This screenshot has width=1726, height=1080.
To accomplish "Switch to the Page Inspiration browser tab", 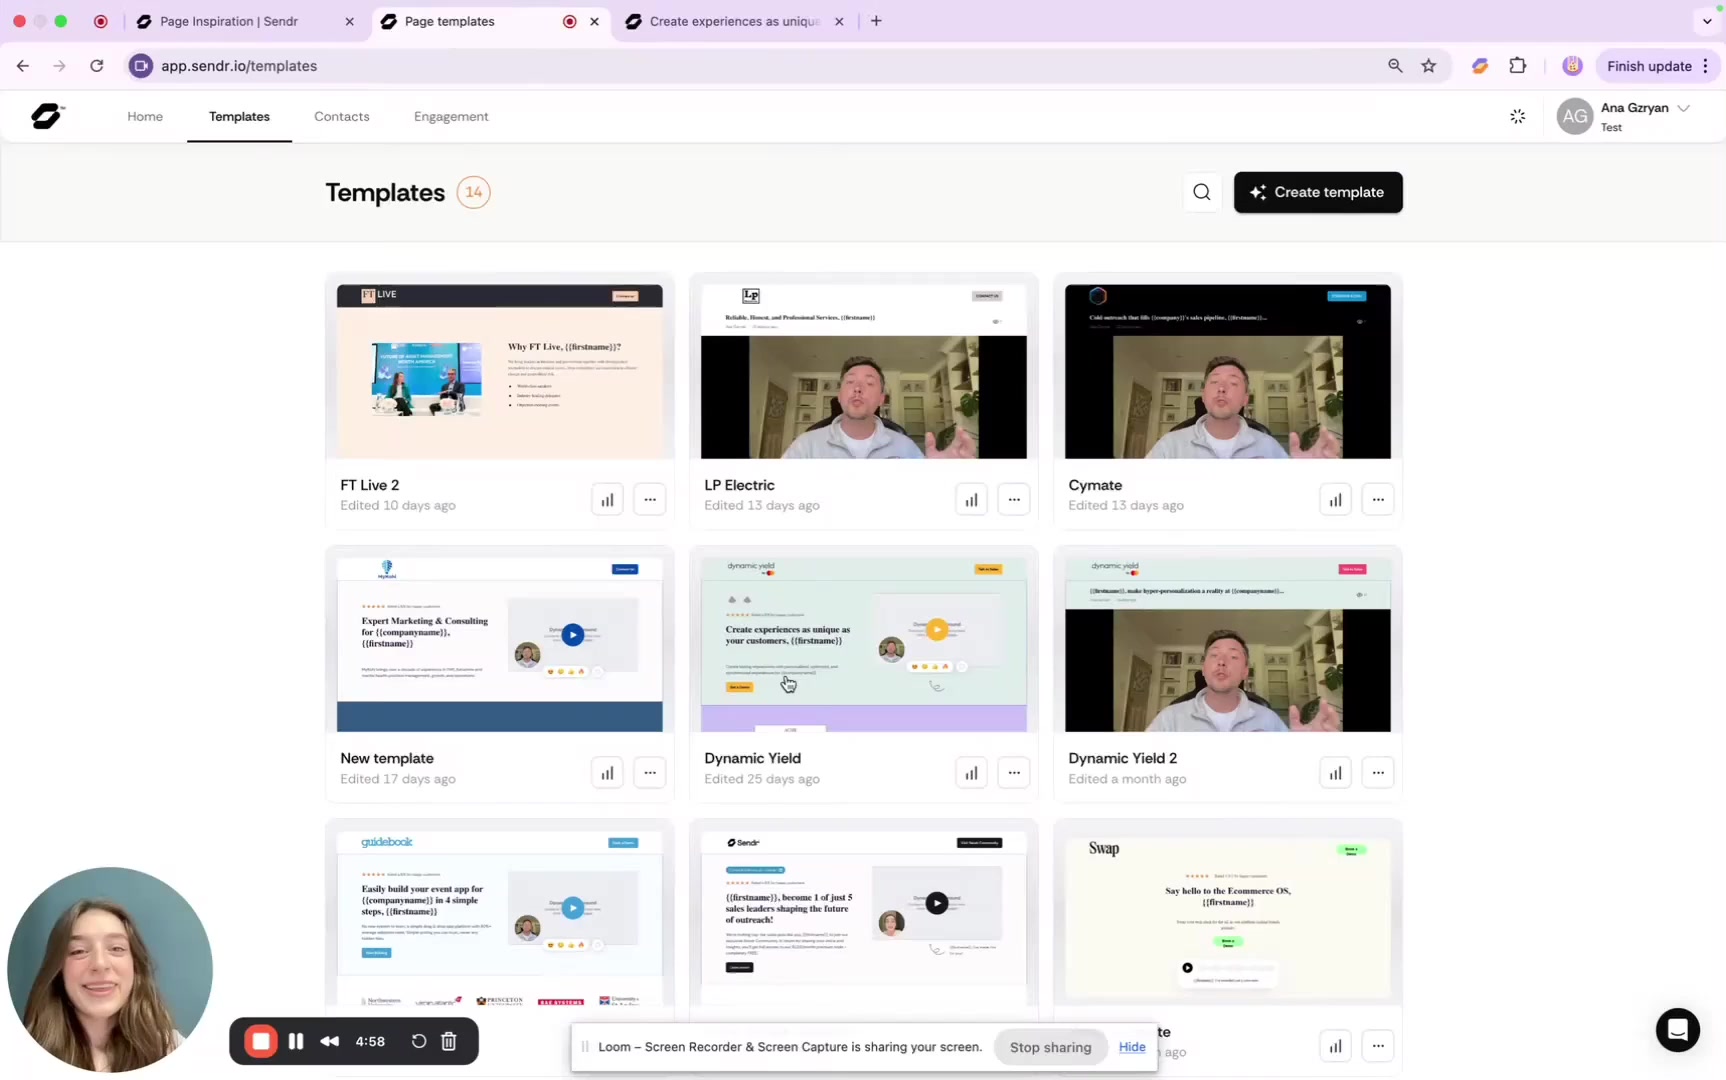I will [228, 21].
